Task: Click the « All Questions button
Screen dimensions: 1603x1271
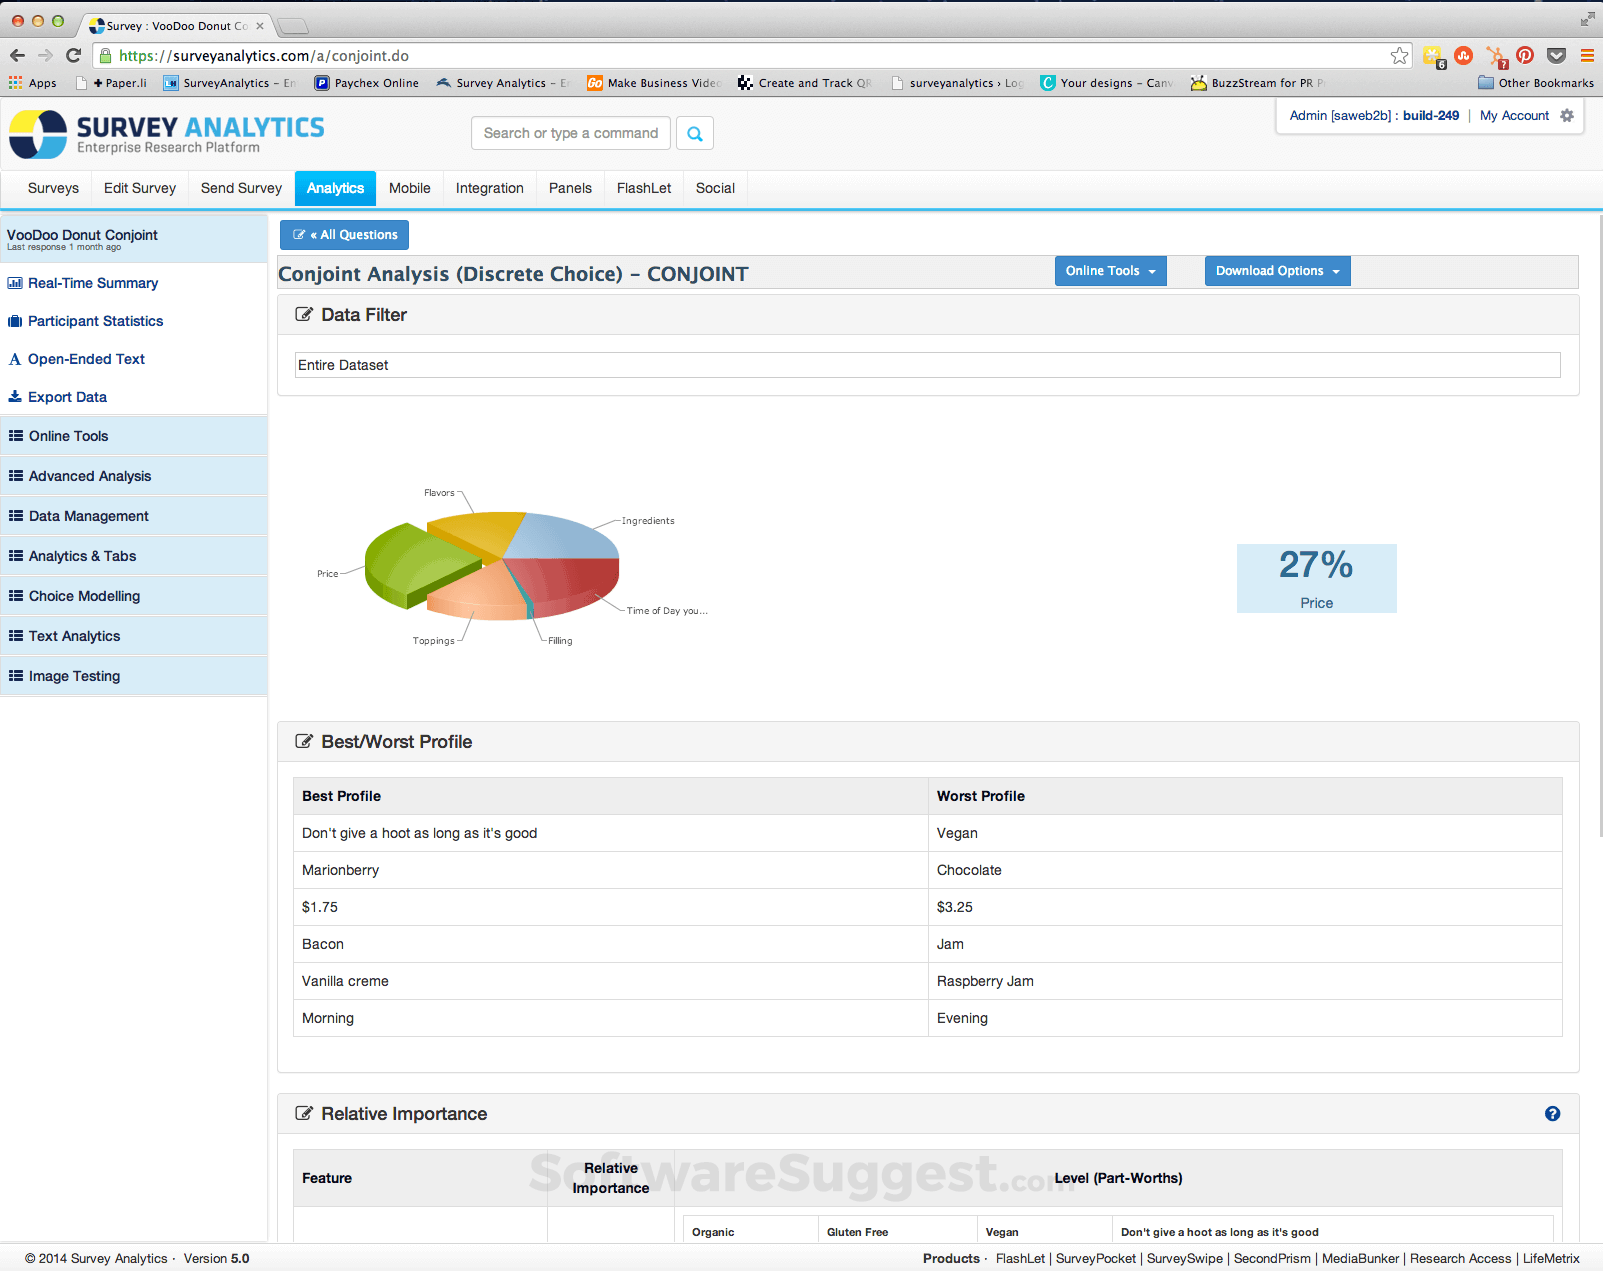Action: 344,234
